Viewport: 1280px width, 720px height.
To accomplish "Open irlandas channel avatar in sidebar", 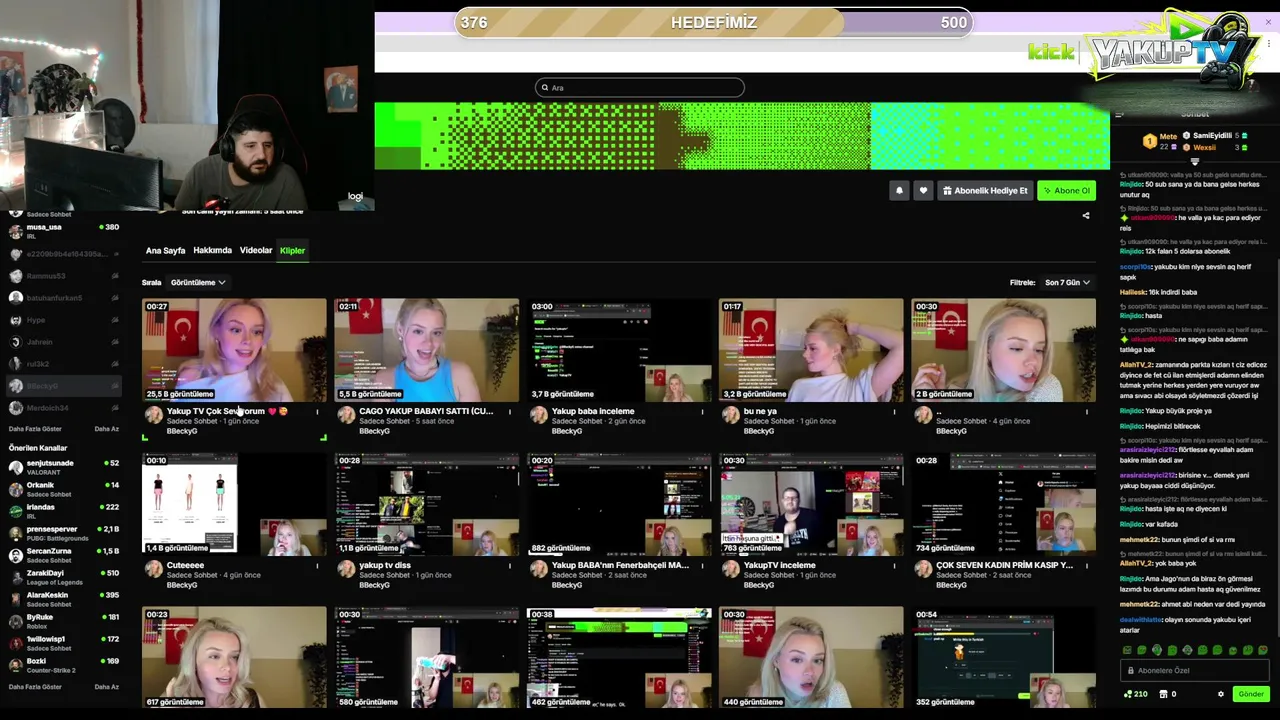I will (x=16, y=511).
